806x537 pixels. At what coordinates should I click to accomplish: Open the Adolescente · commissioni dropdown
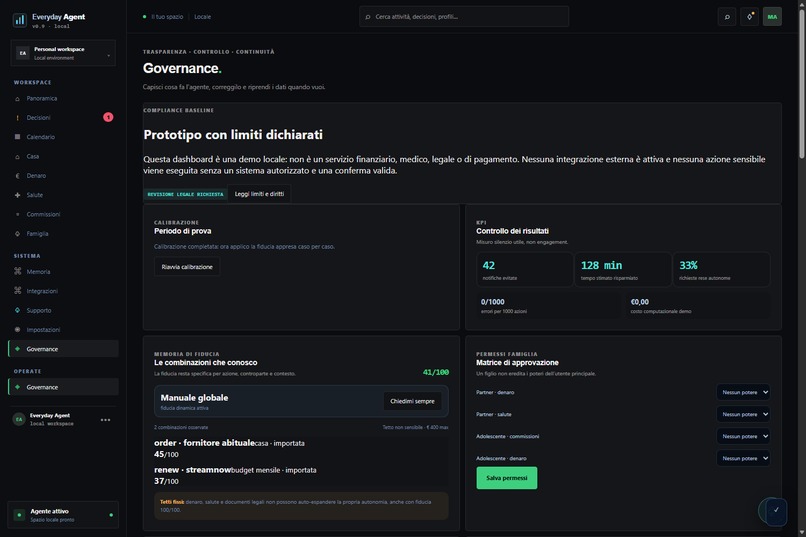[743, 436]
